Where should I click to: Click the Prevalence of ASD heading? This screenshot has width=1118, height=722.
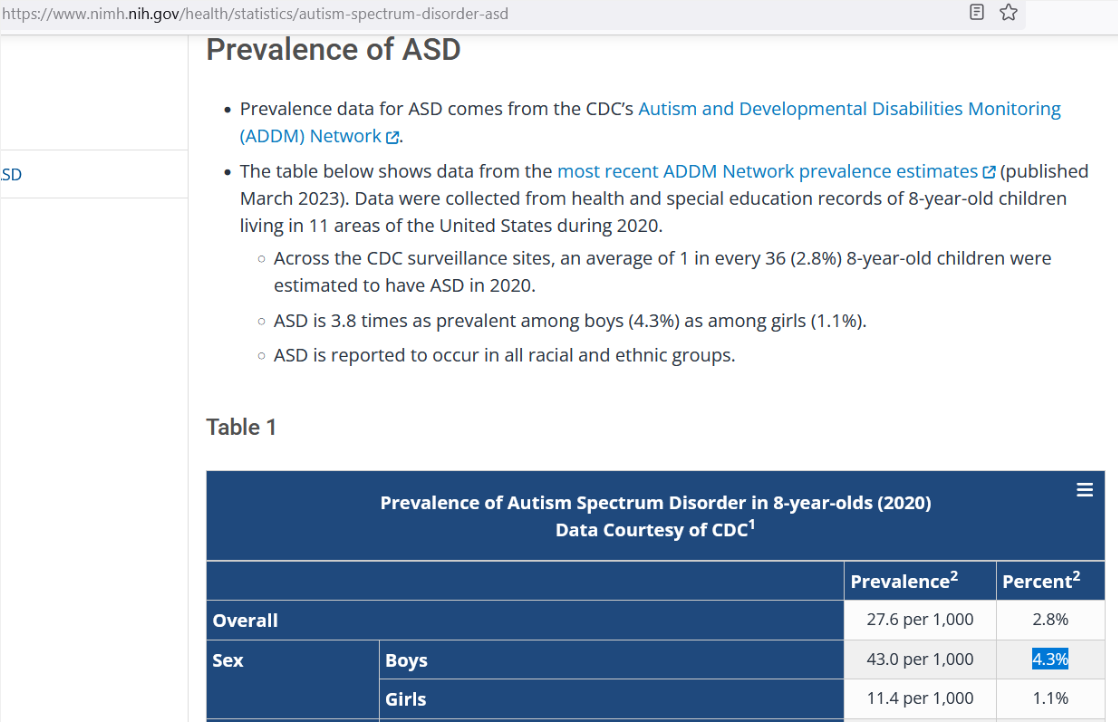[x=333, y=50]
